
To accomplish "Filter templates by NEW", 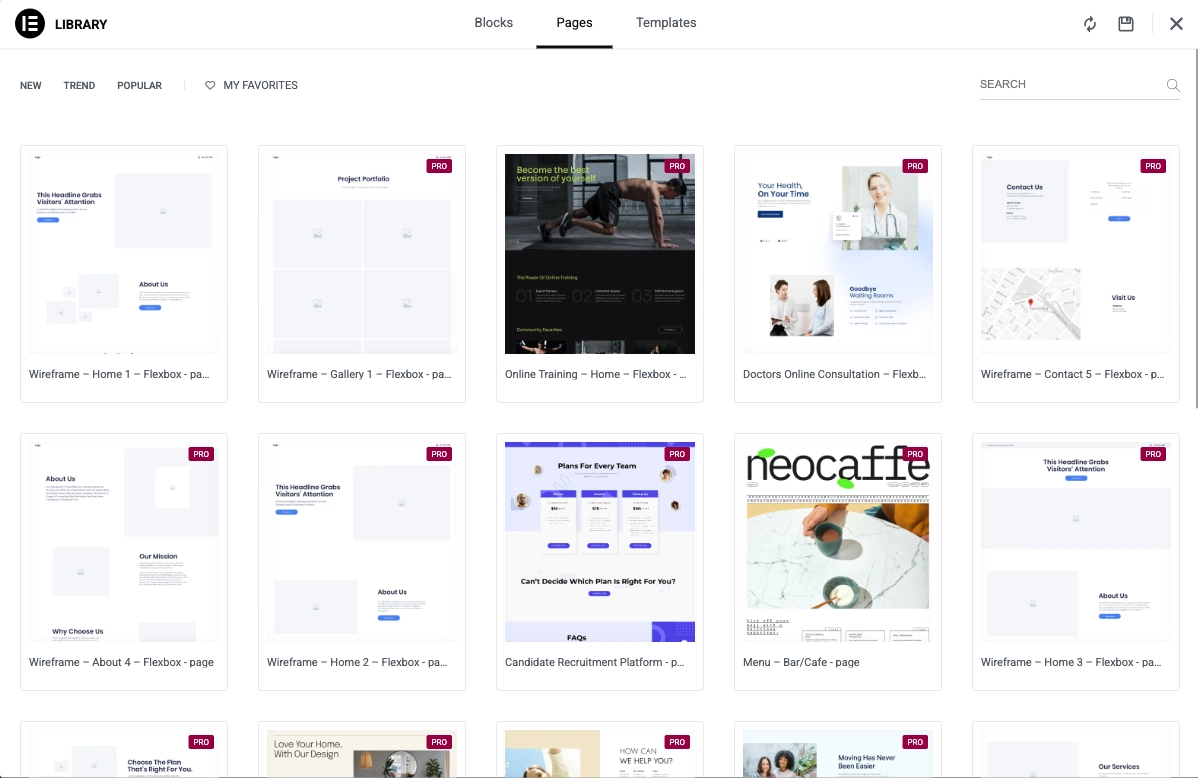I will (31, 86).
